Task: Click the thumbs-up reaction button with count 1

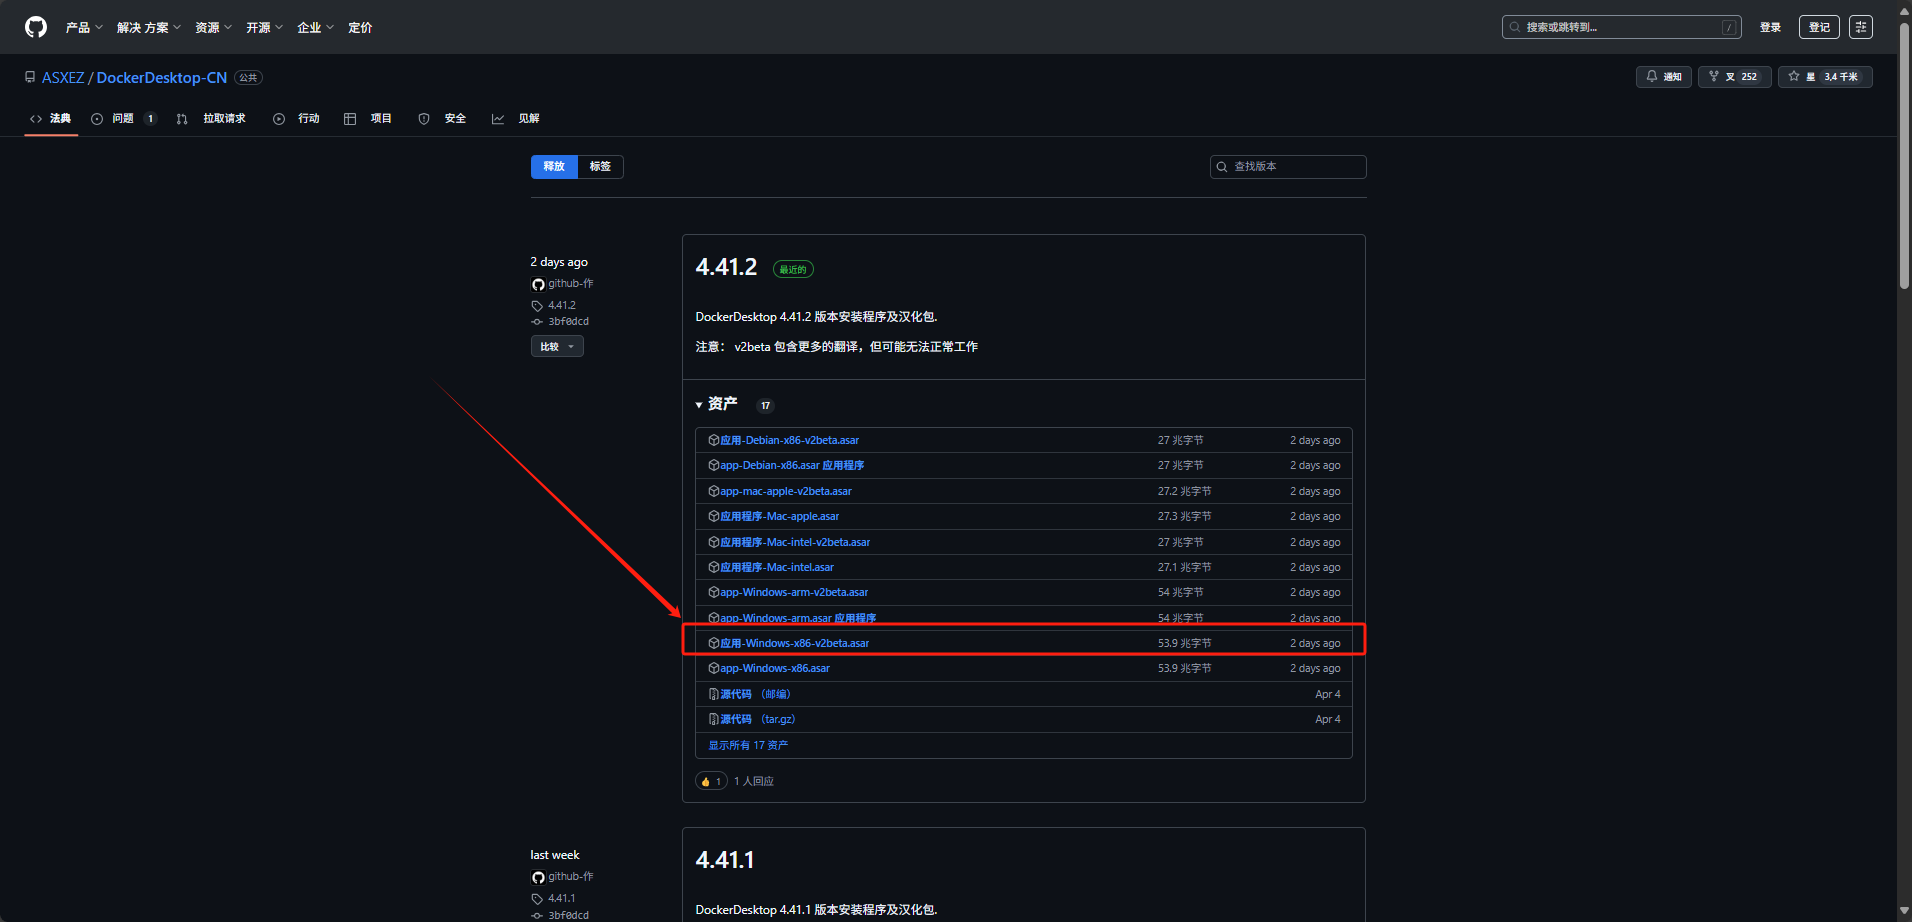Action: point(711,781)
